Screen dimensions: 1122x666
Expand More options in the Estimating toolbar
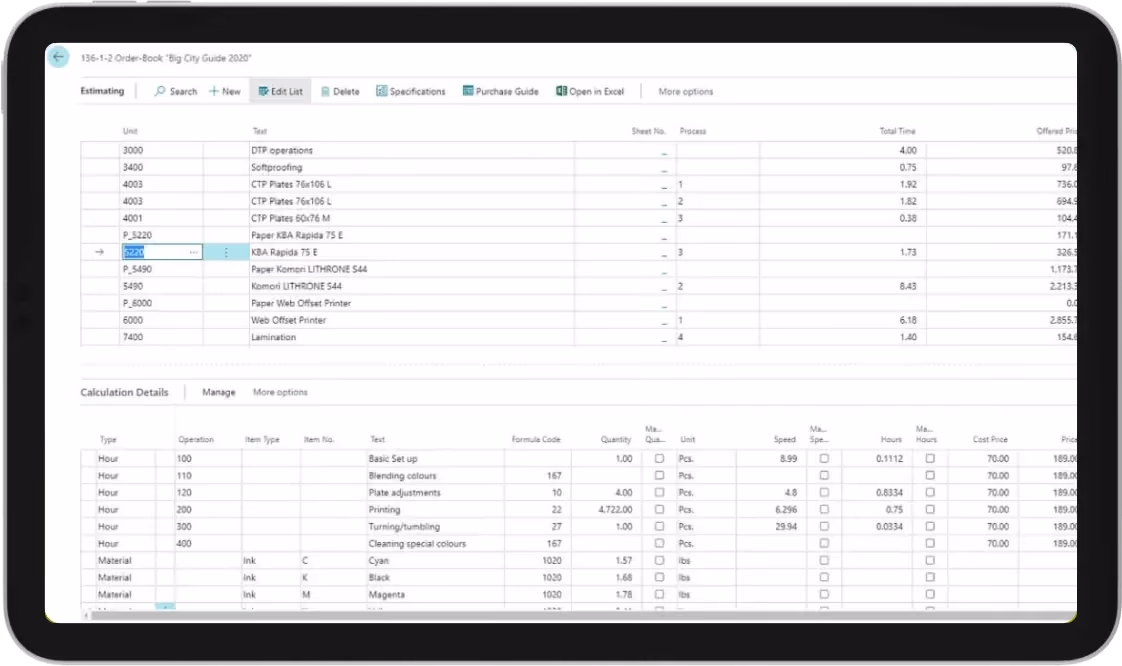686,92
